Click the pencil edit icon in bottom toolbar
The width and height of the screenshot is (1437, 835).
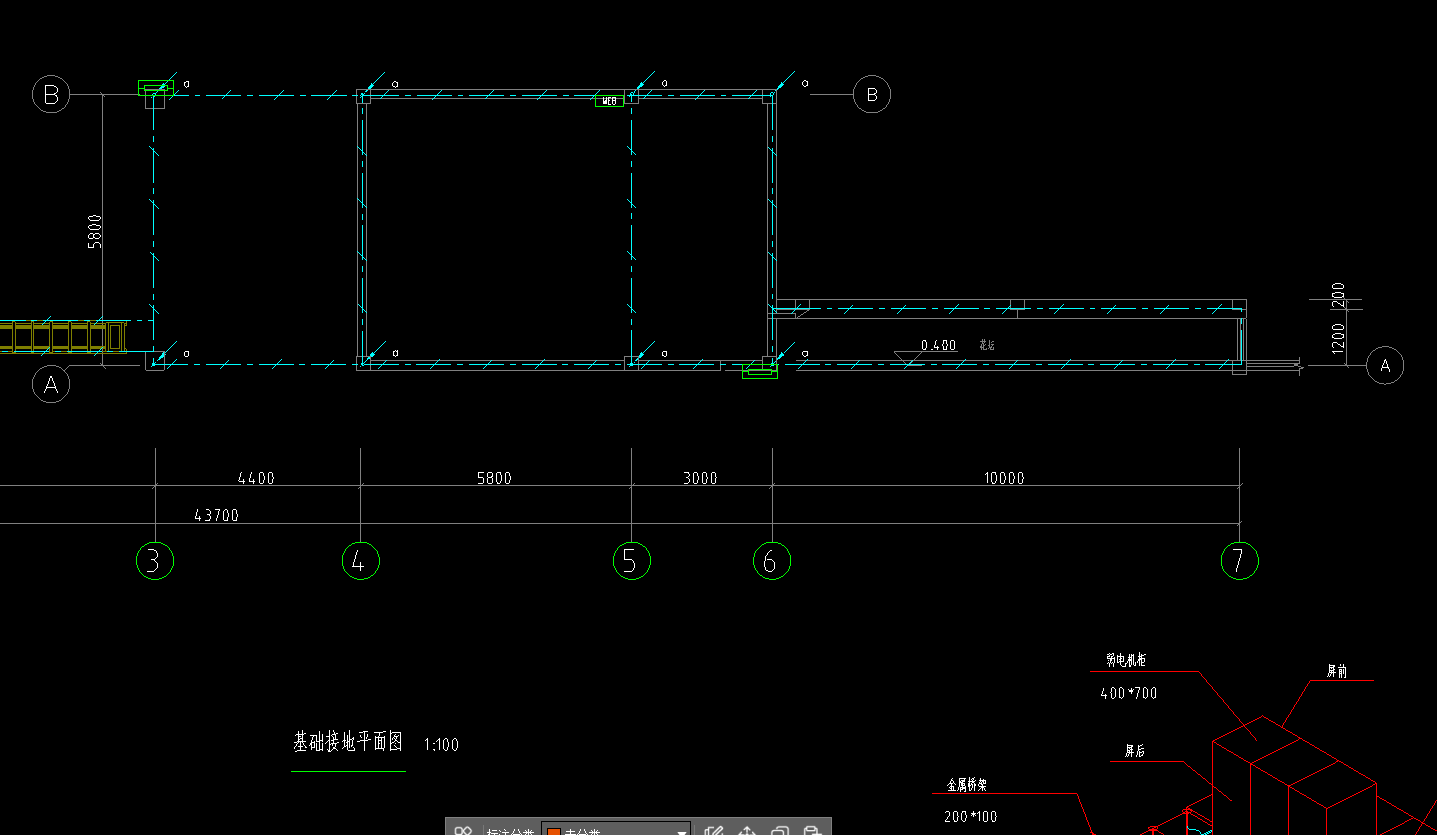[713, 831]
